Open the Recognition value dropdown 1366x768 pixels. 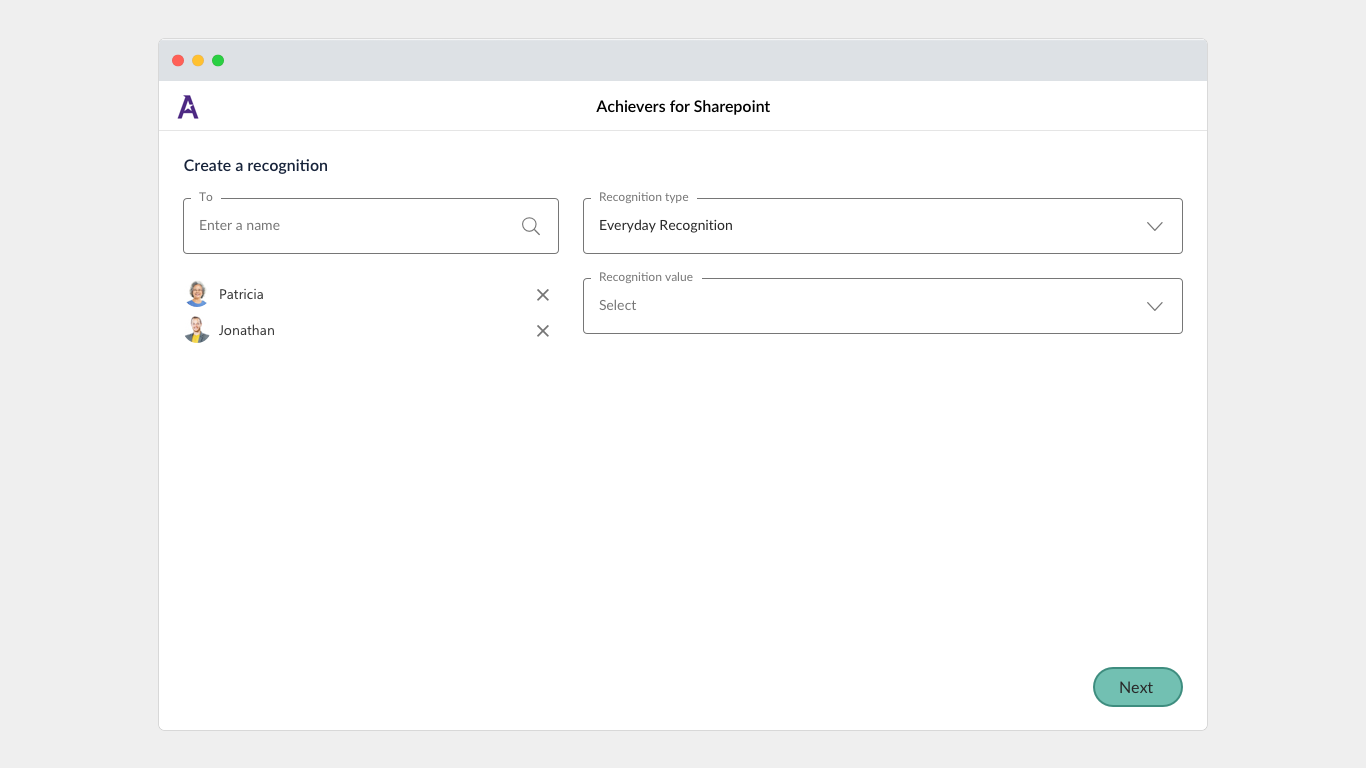pos(860,306)
